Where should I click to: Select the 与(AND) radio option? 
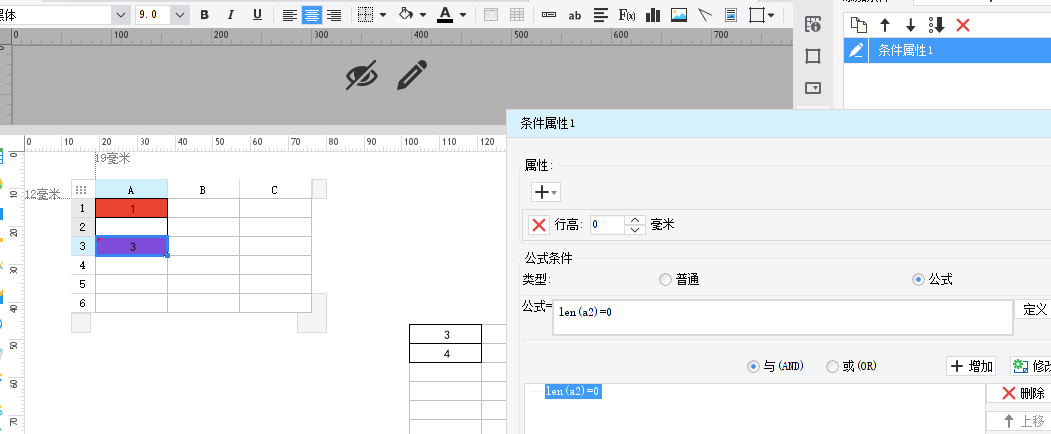[x=754, y=367]
